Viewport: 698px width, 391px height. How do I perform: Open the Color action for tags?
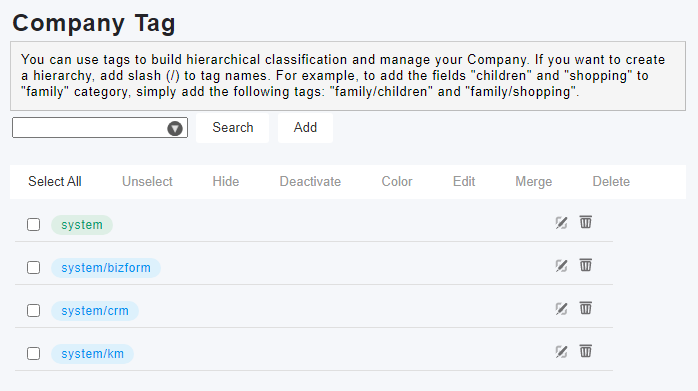[397, 182]
